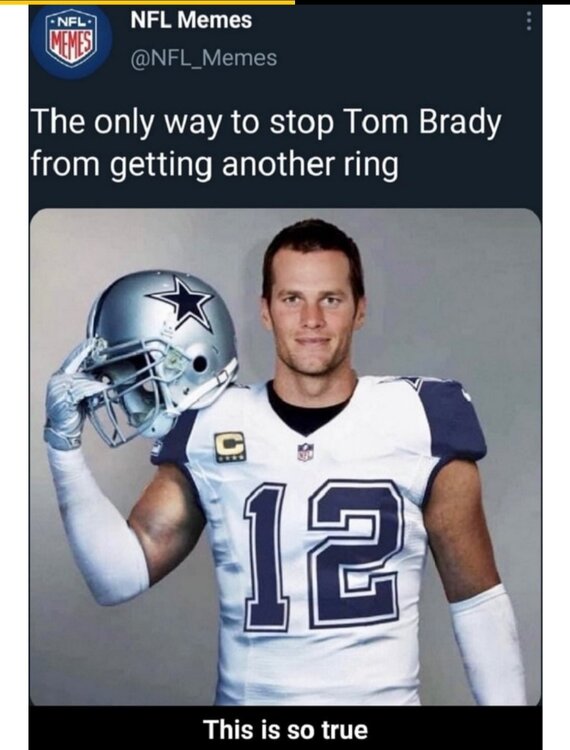This screenshot has height=750, width=570.
Task: Open the three-dot more options menu
Action: tap(528, 22)
